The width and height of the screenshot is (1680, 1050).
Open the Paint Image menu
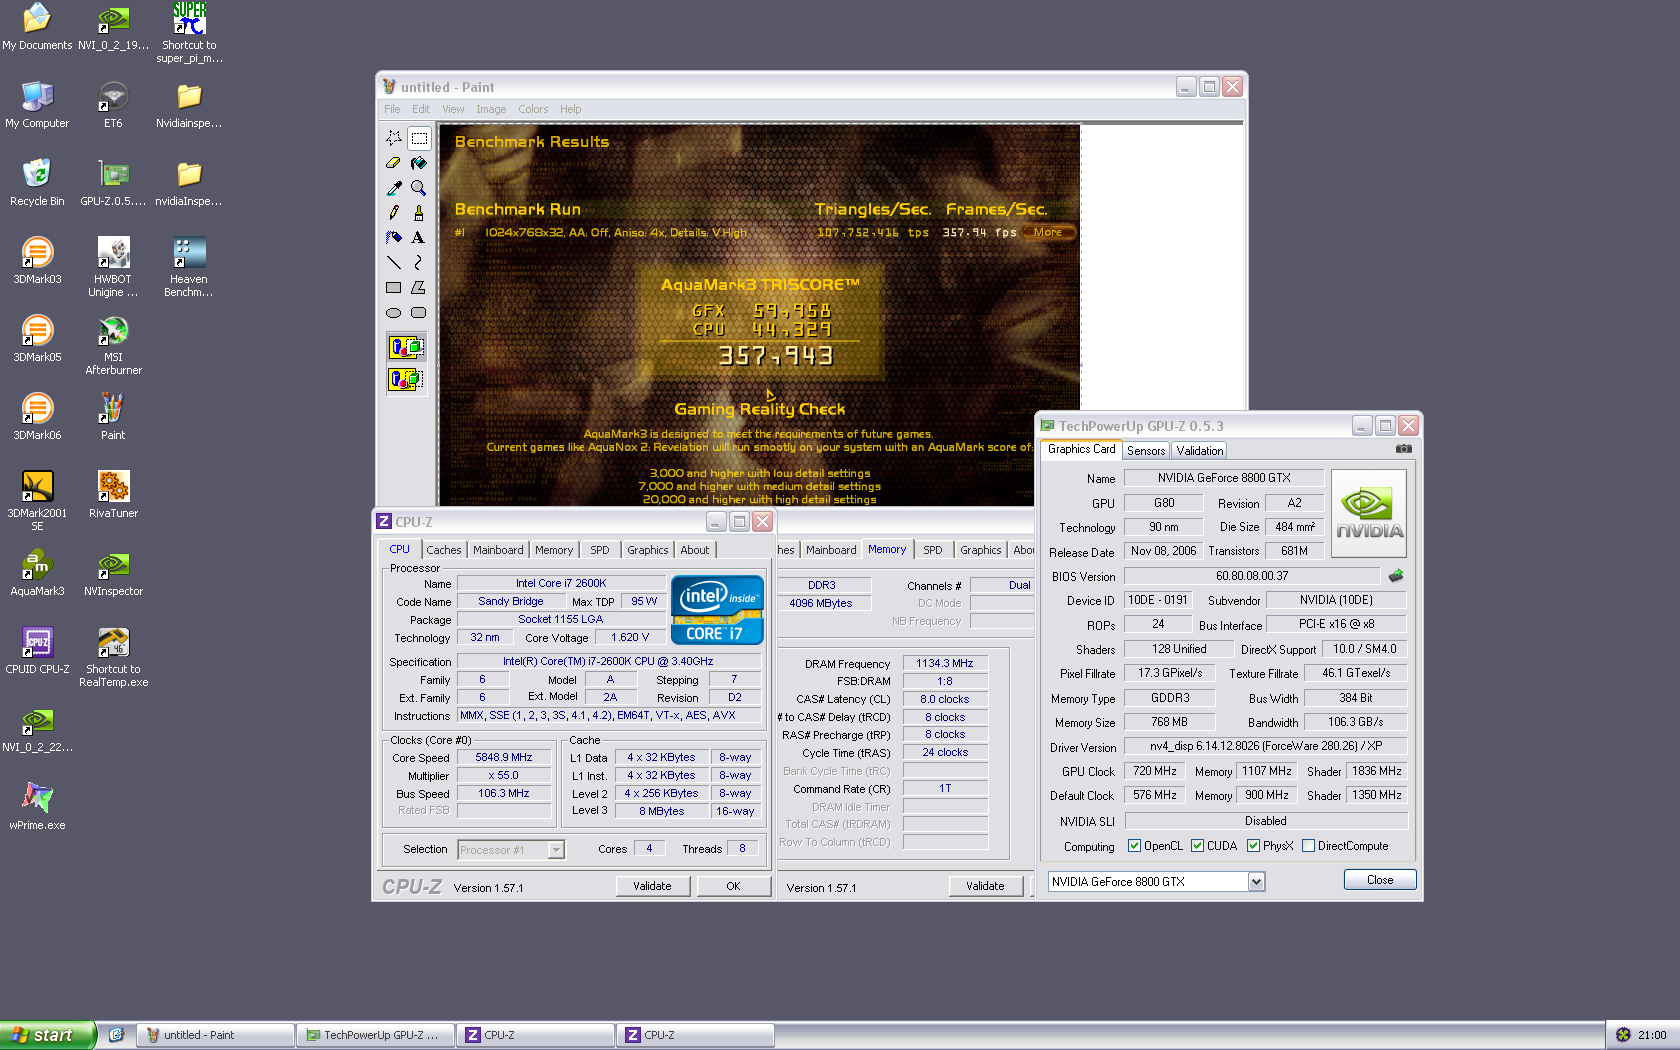pyautogui.click(x=491, y=109)
